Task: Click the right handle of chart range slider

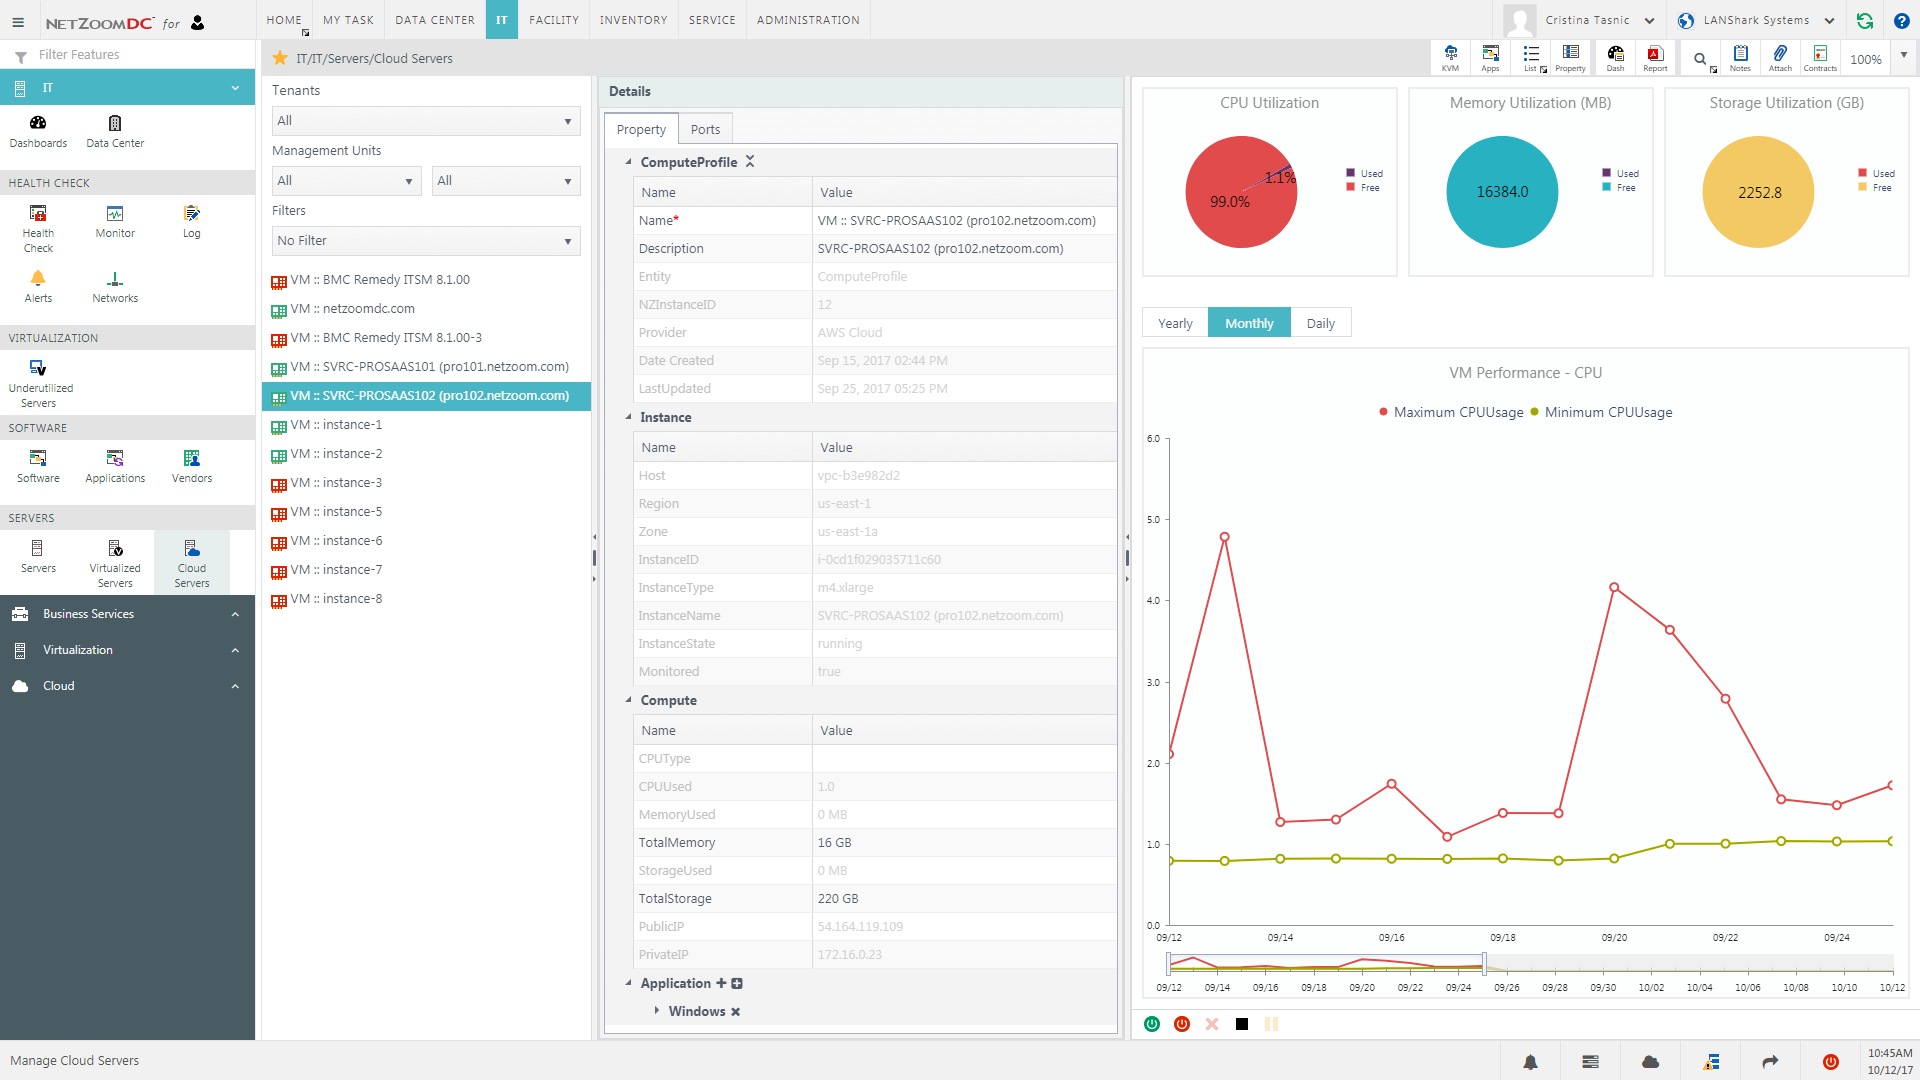Action: tap(1484, 964)
